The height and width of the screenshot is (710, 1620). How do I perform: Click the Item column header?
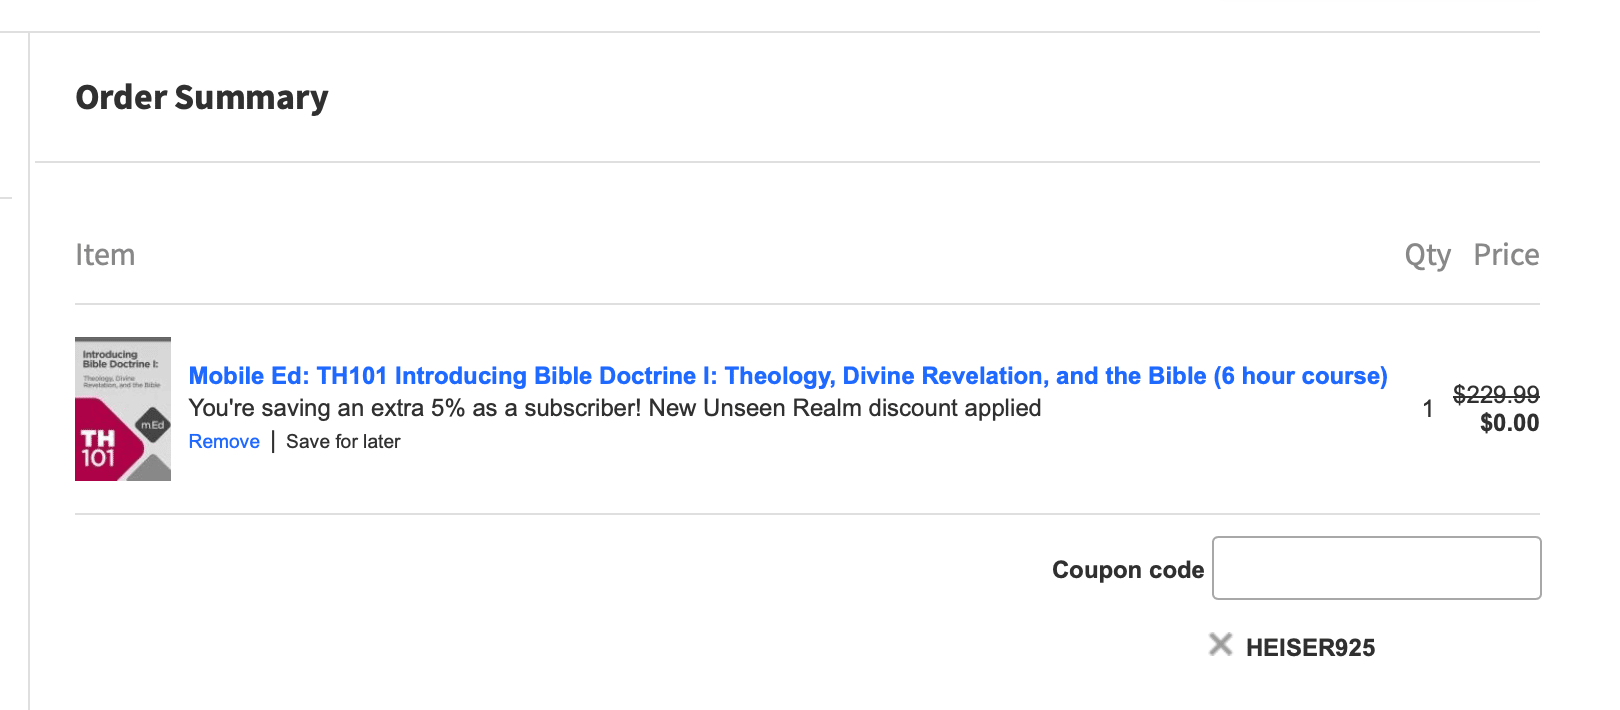coord(105,255)
